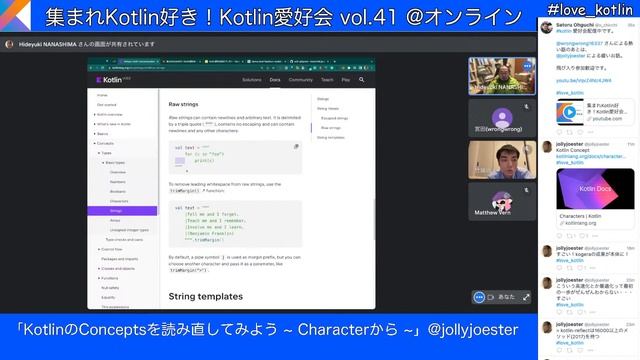Like the こういう高速化 tweet
This screenshot has width=640, height=360.
coord(581,312)
